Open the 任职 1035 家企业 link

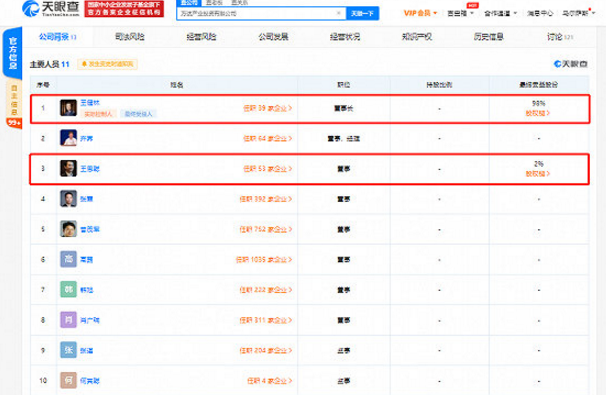click(x=264, y=260)
